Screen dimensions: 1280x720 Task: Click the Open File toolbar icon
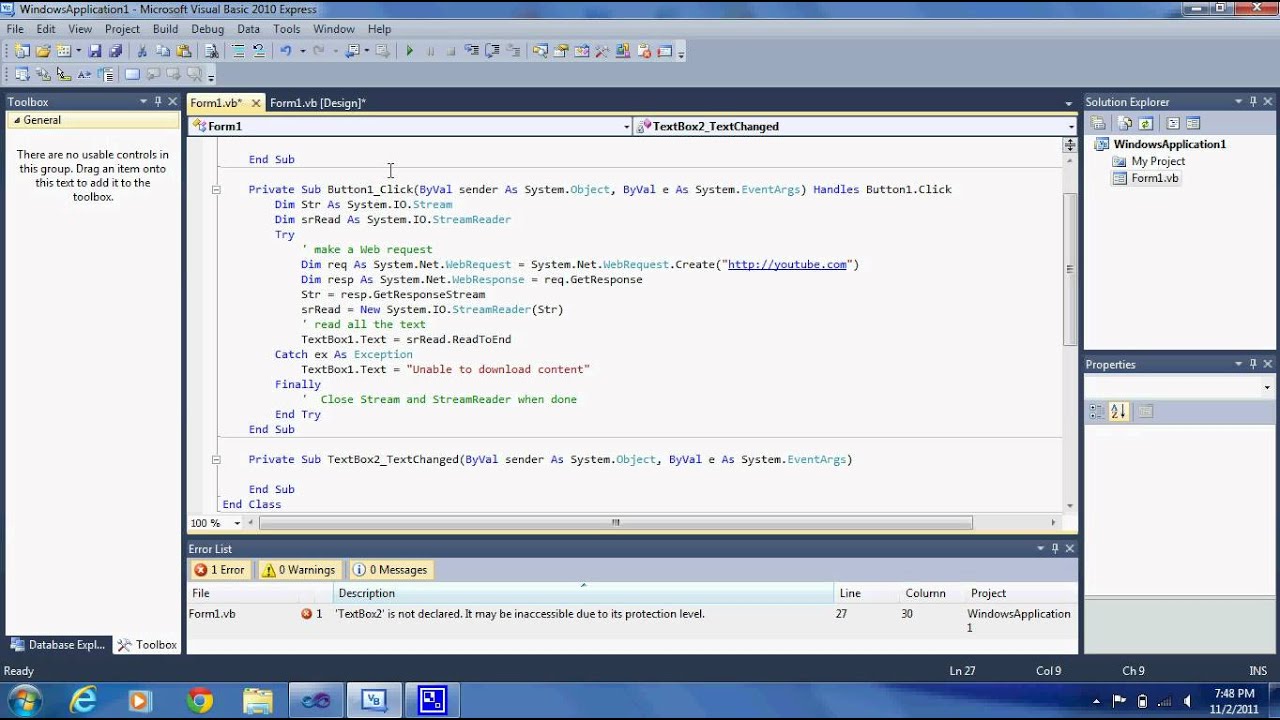[x=42, y=51]
